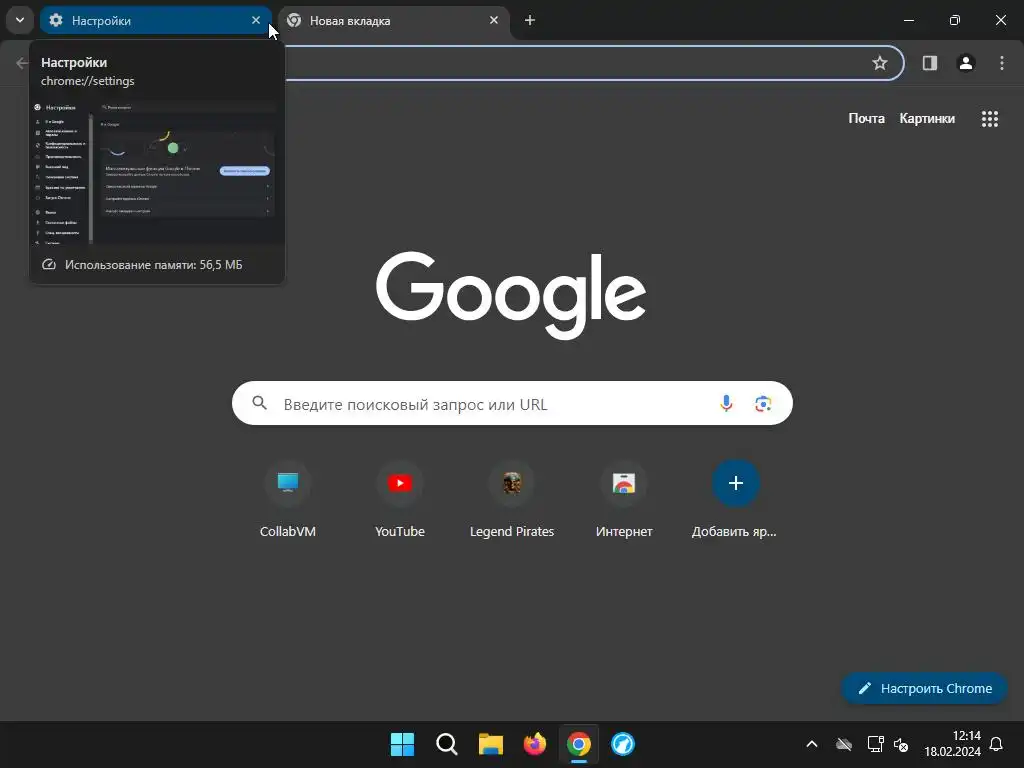
Task: Launch Firefox from the taskbar
Action: (535, 744)
